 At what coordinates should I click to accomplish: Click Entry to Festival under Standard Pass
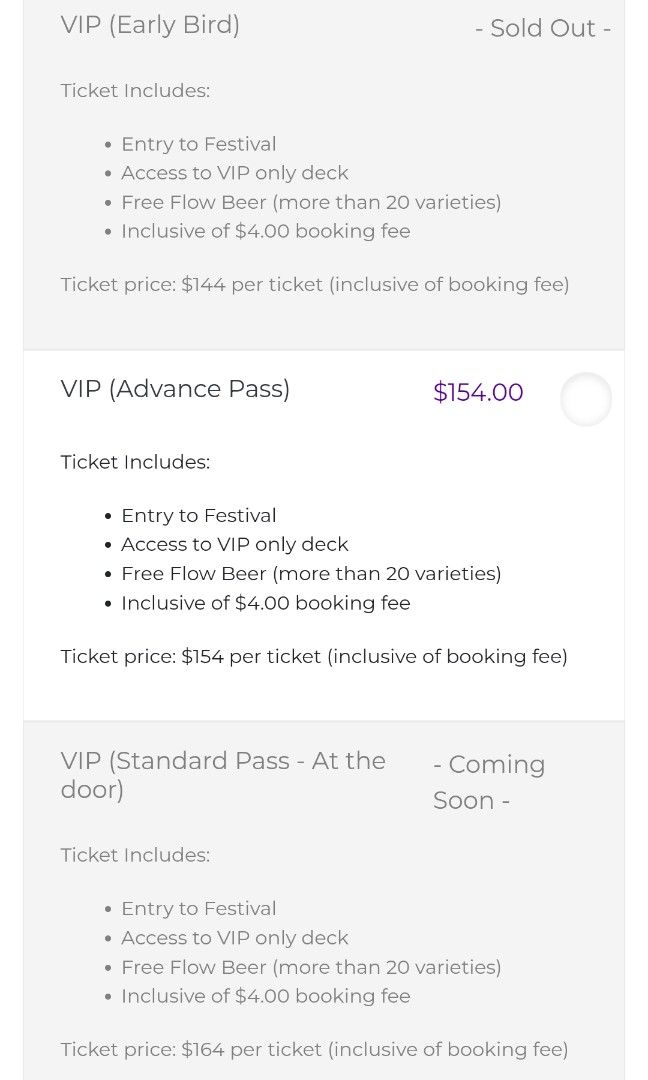point(198,908)
